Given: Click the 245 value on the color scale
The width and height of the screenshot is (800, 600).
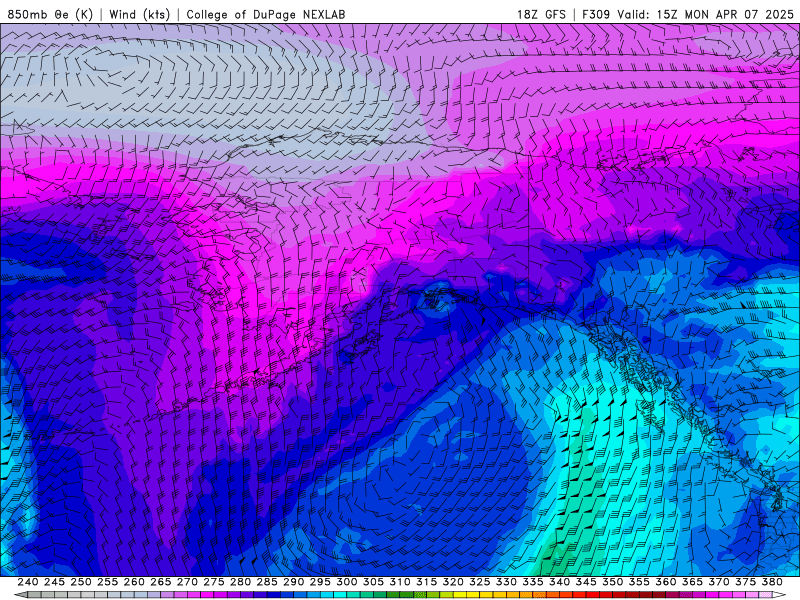Looking at the screenshot, I should click(x=54, y=582).
